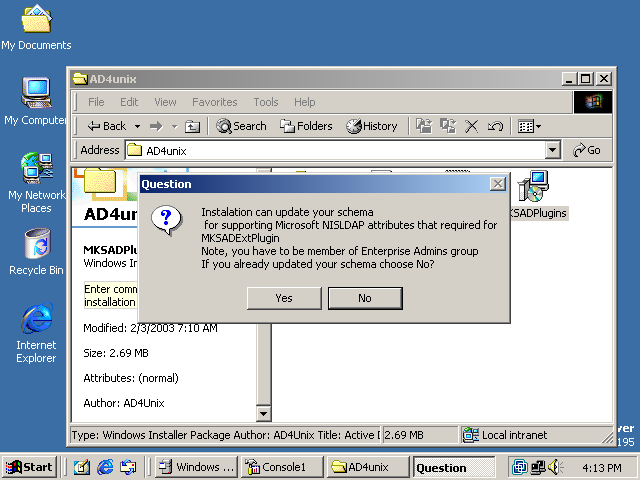Viewport: 640px width, 480px height.
Task: Click the question mark icon in dialog
Action: (166, 220)
